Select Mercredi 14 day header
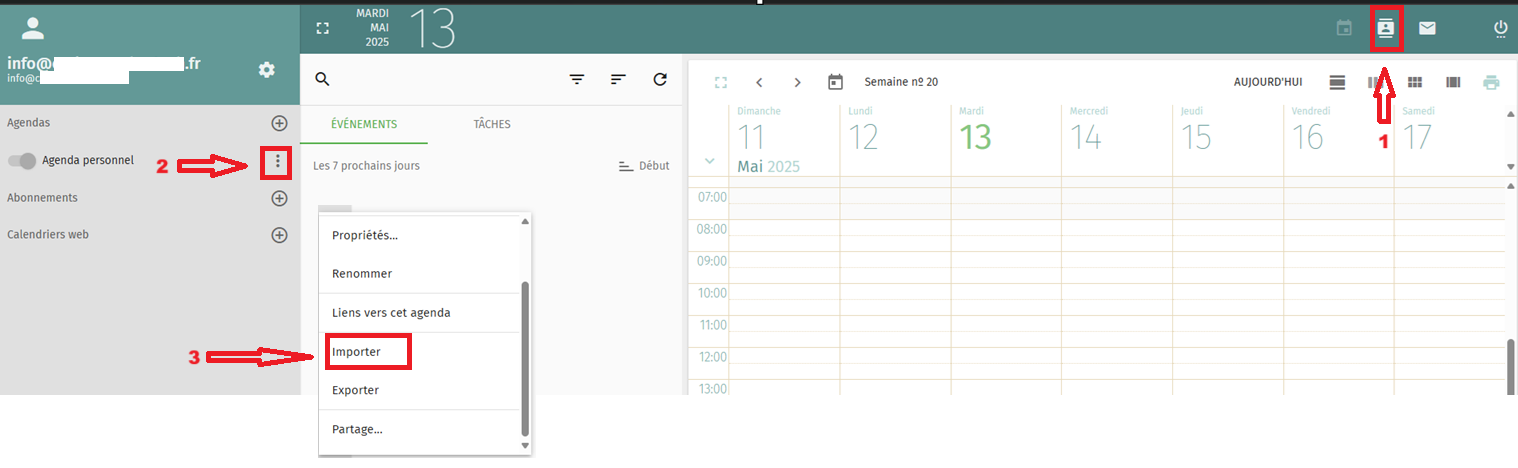This screenshot has width=1518, height=468. [1117, 140]
